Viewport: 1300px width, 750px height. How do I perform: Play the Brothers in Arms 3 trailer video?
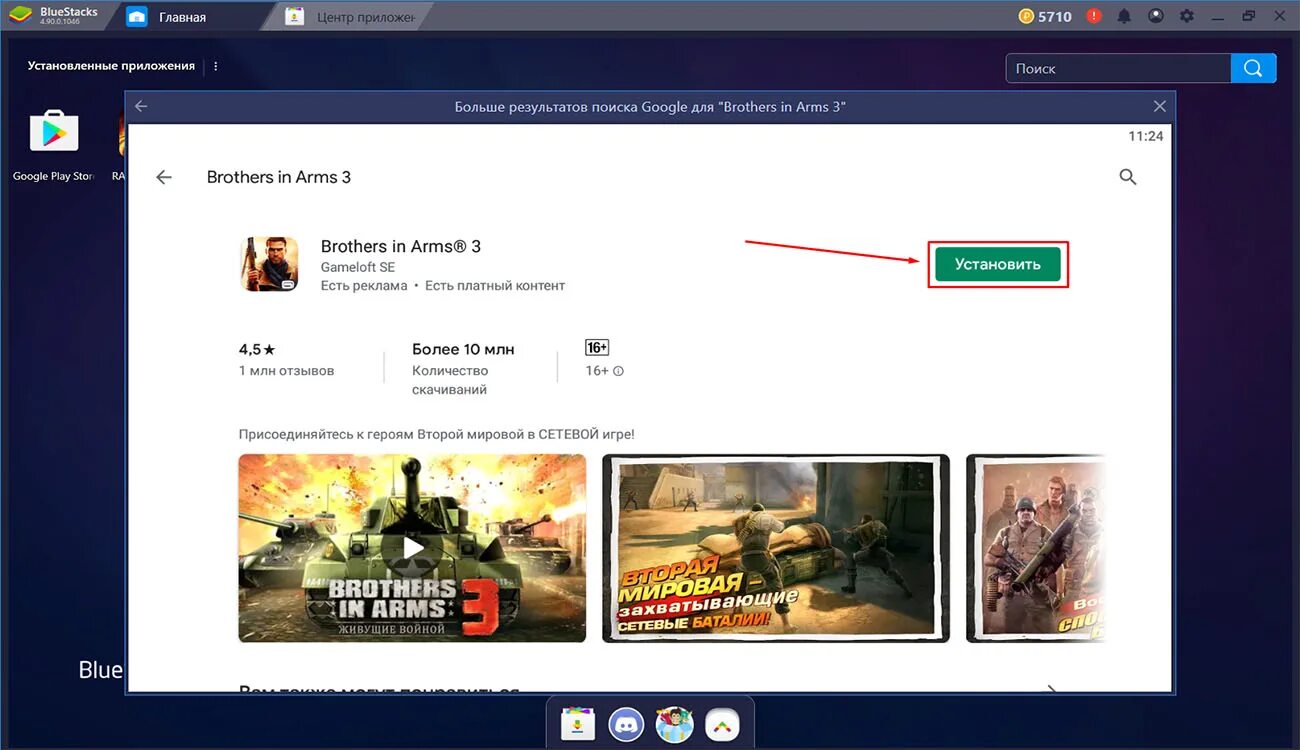[412, 548]
